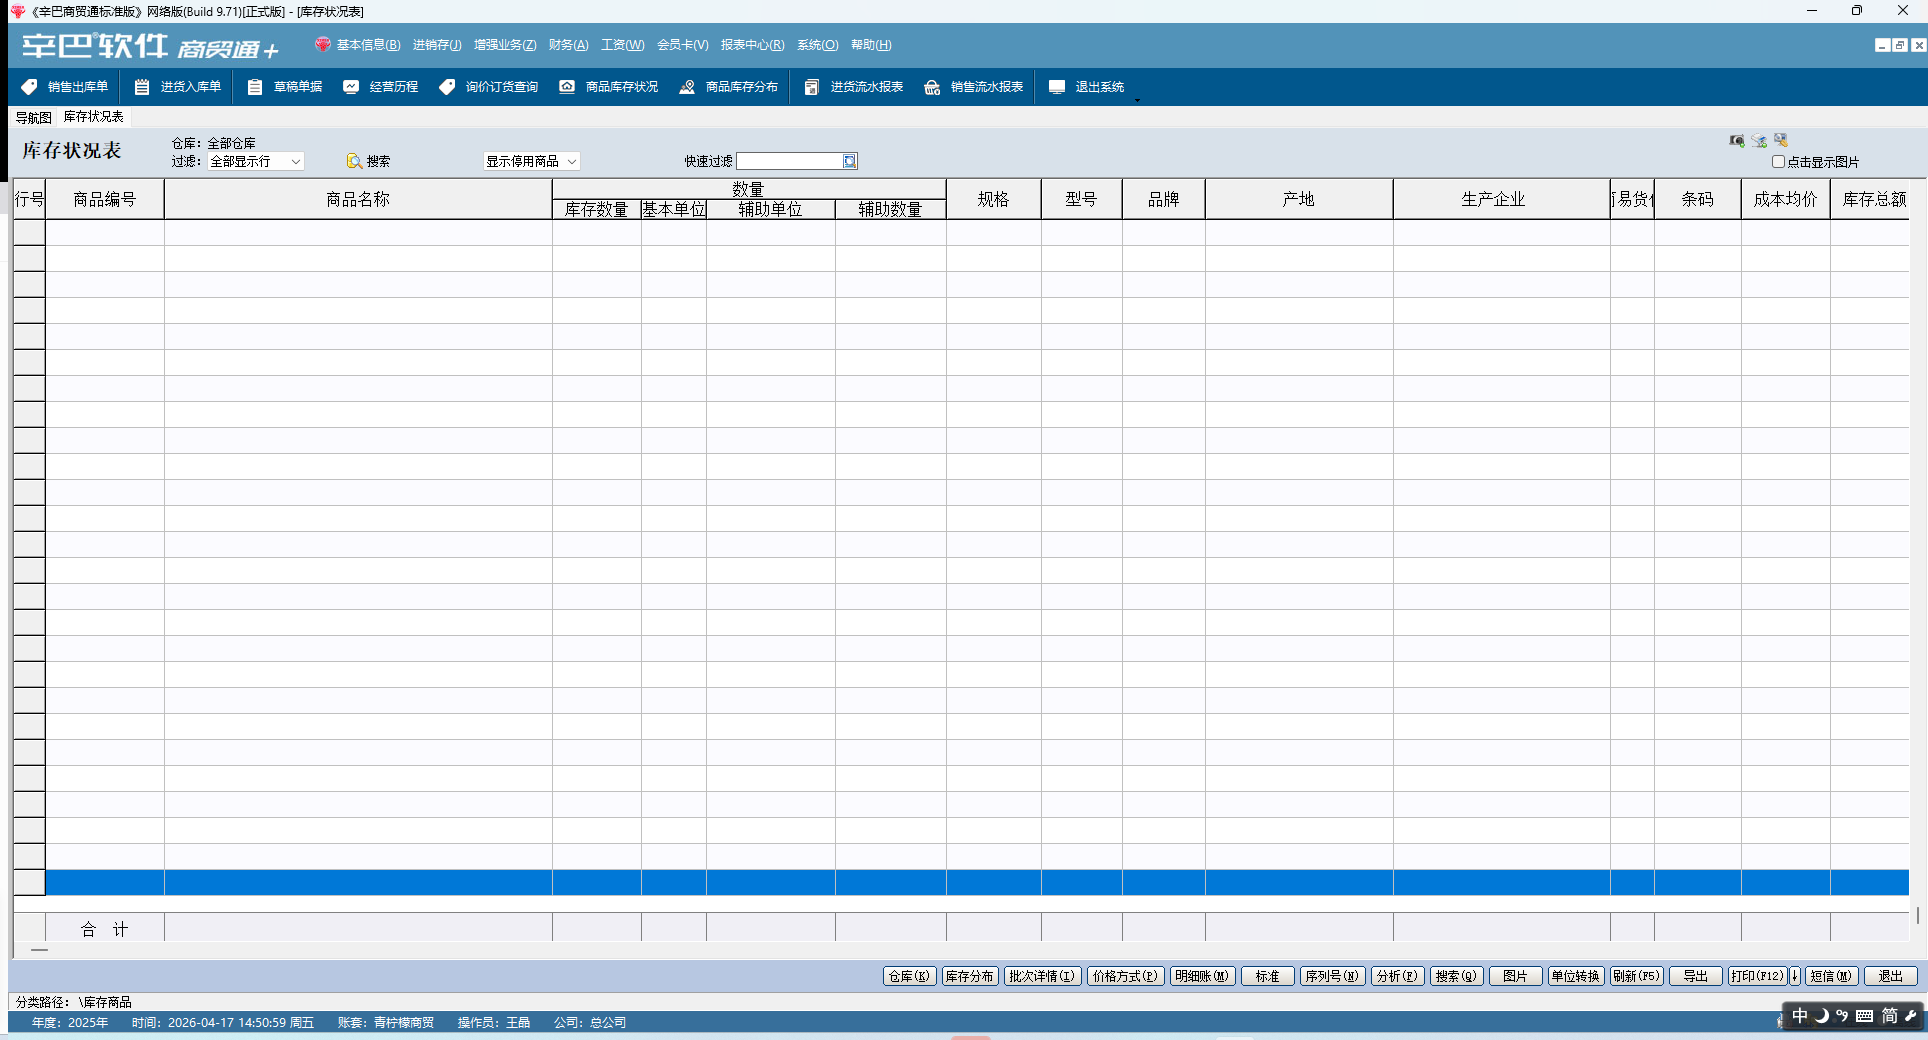Click the magnifier screen icon above the table
Viewport: 1928px width, 1040px height.
[x=1781, y=141]
